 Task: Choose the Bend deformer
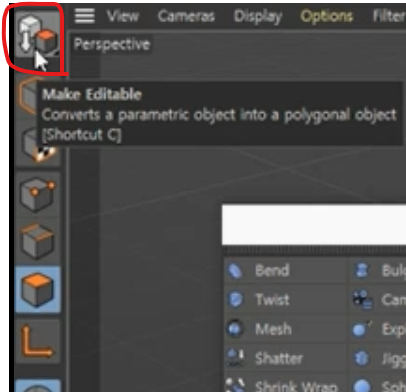click(285, 270)
